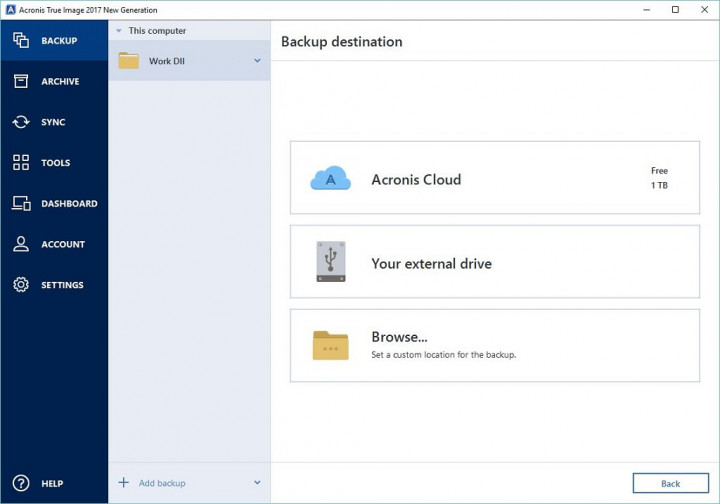Click the Backup destination heading

click(342, 42)
